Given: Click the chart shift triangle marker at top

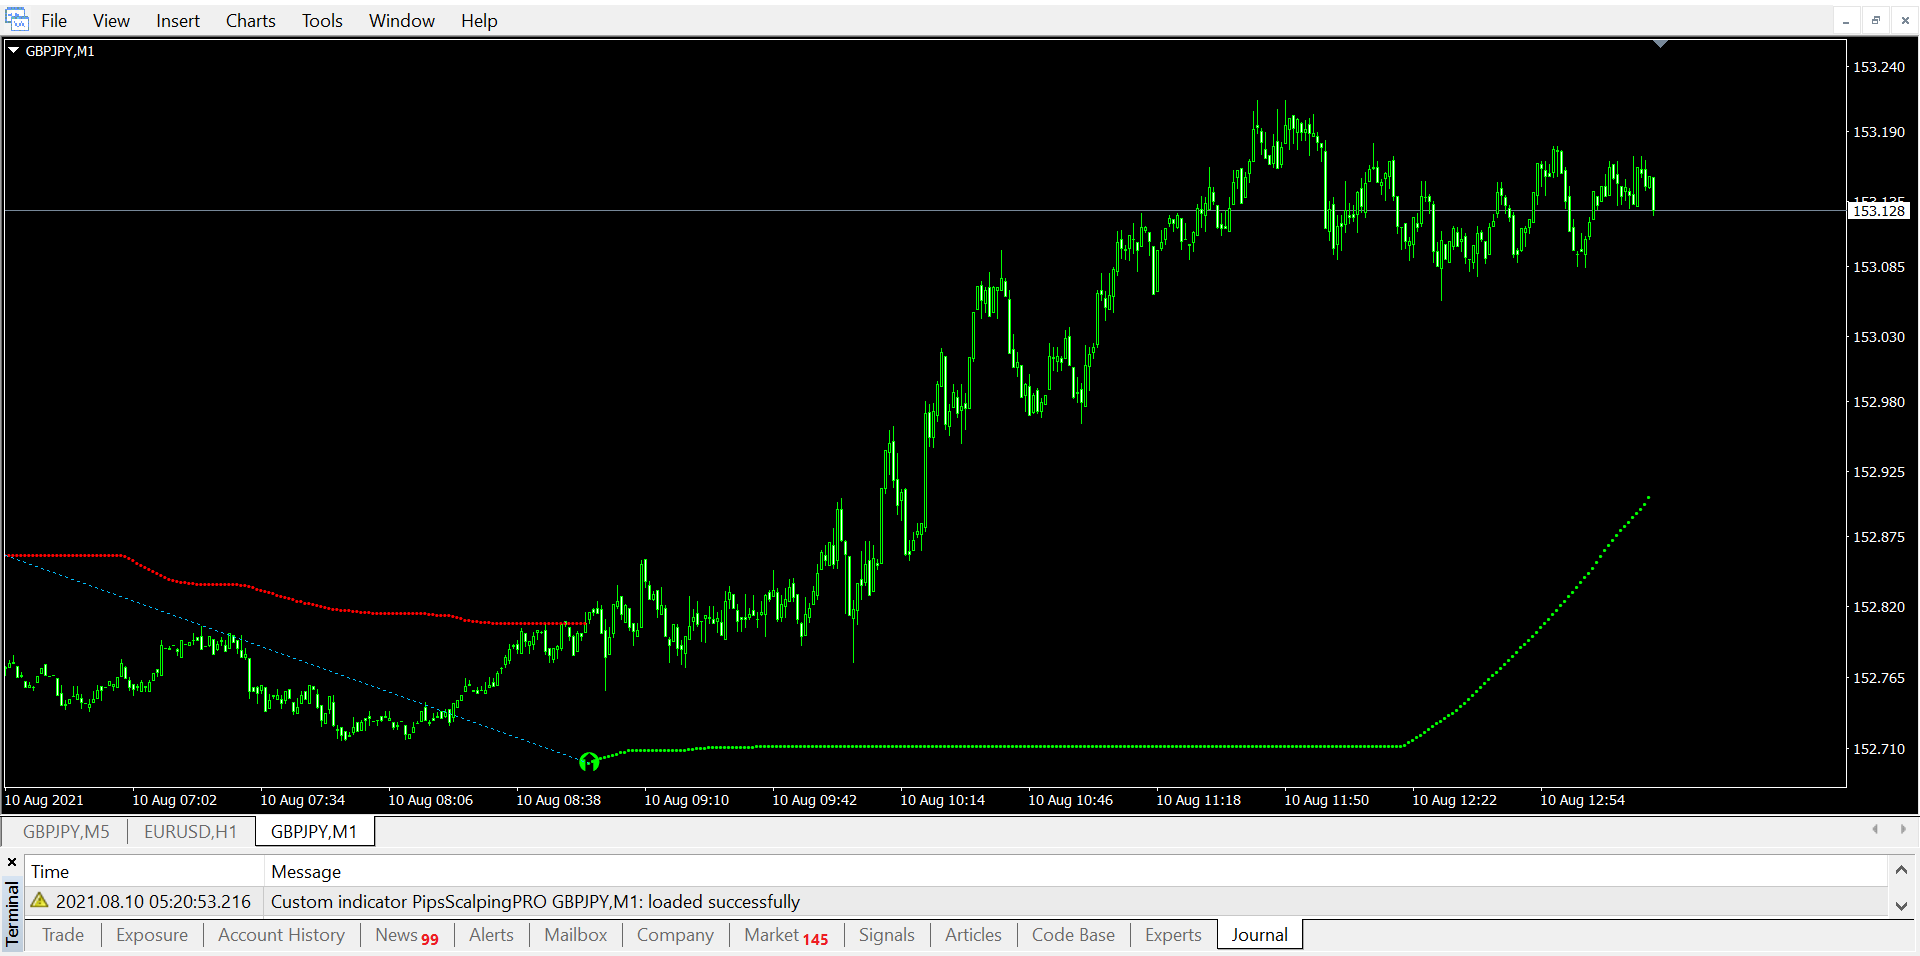Looking at the screenshot, I should pos(1660,44).
